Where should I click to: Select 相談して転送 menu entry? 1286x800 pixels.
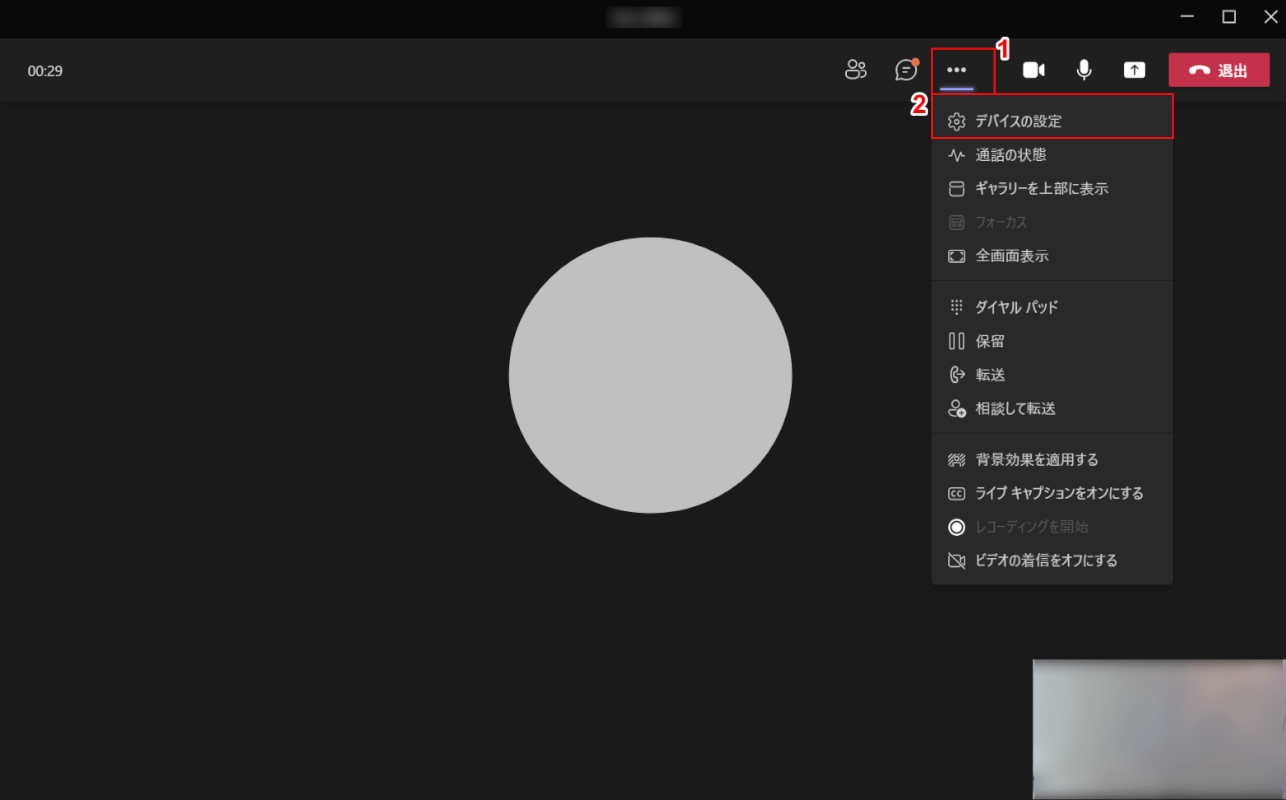click(1052, 409)
